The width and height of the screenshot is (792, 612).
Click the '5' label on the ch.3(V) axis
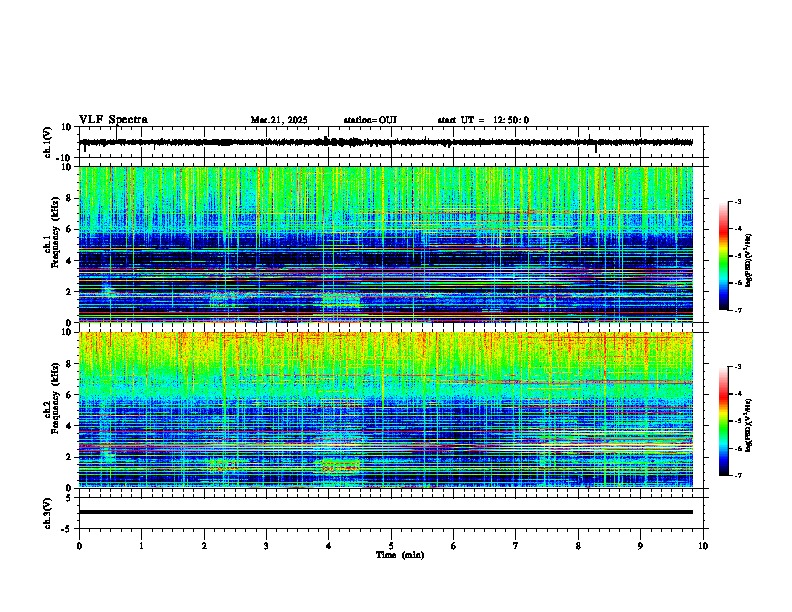70,498
